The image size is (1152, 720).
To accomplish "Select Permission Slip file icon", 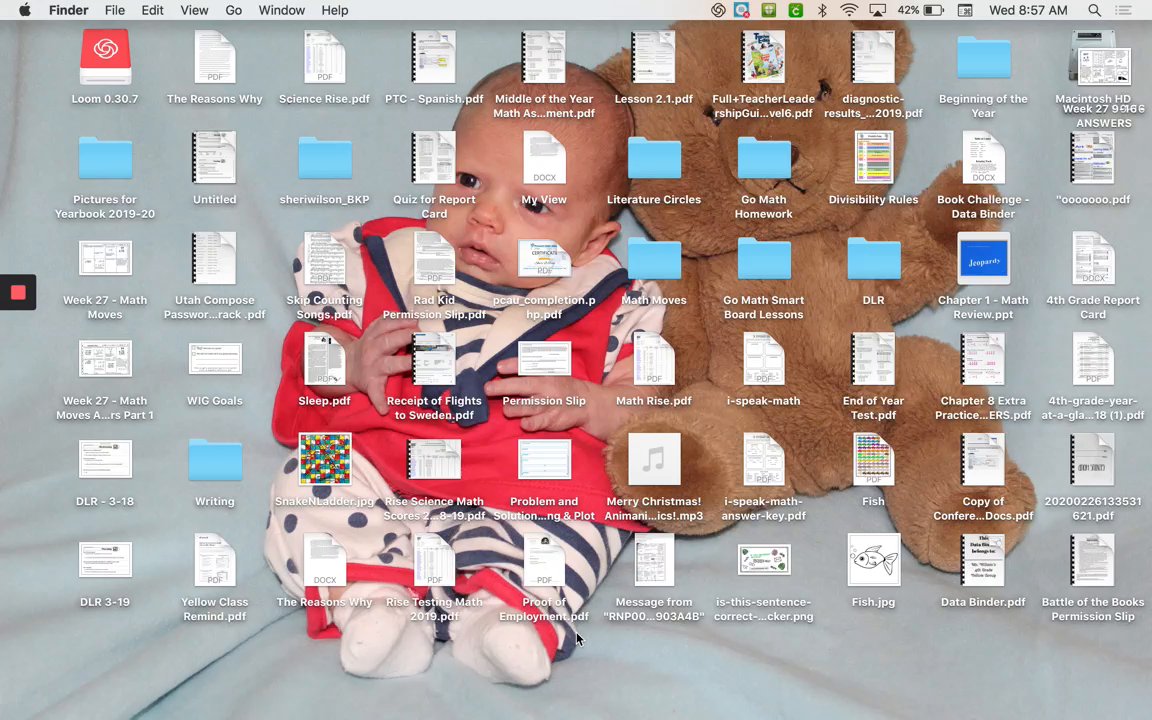I will pyautogui.click(x=544, y=359).
